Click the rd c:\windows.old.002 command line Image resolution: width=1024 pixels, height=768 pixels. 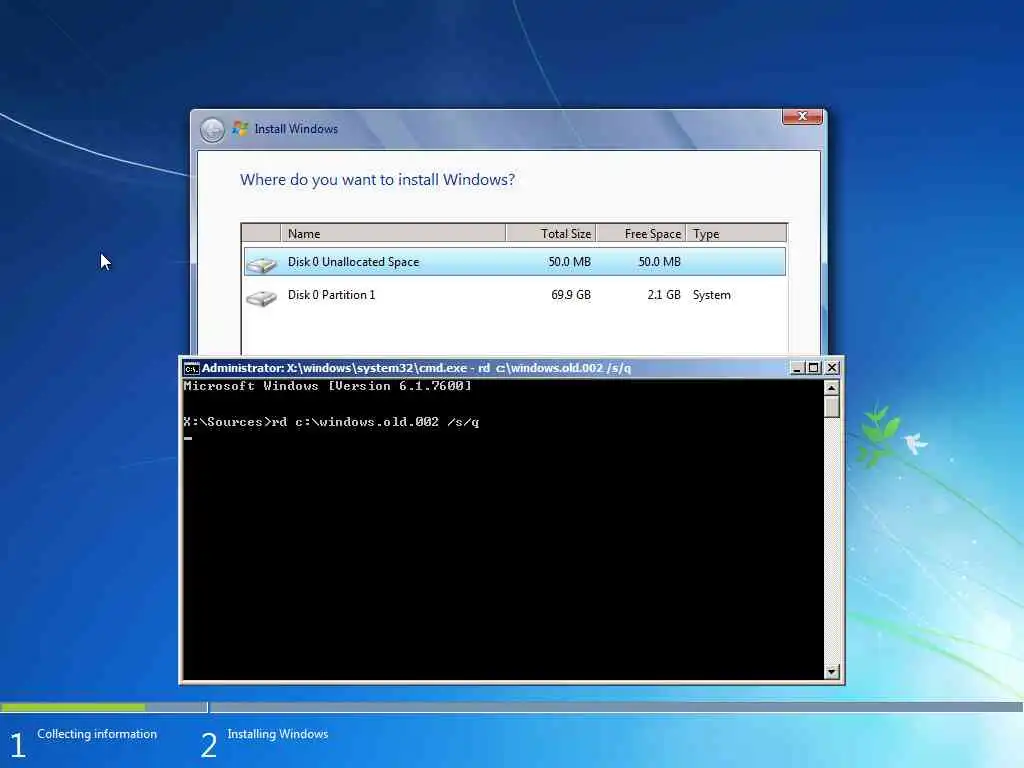(x=332, y=422)
